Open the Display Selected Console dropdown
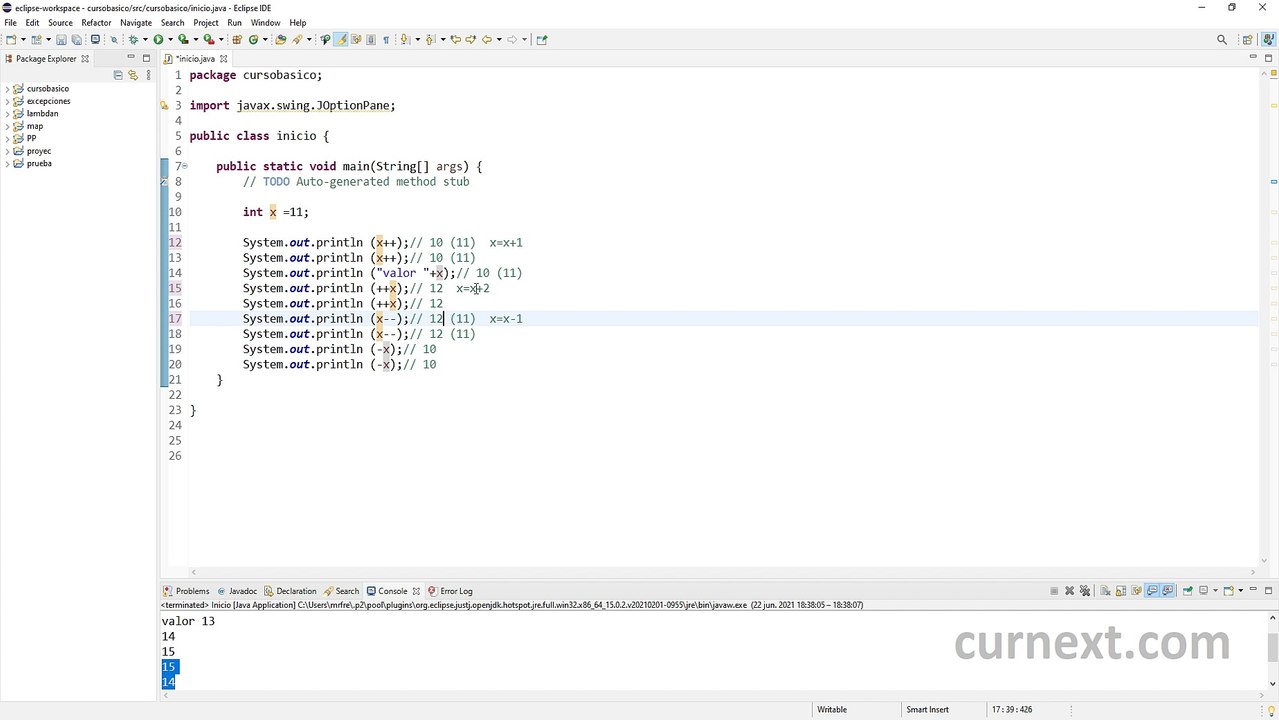The height and width of the screenshot is (720, 1279). click(1215, 591)
